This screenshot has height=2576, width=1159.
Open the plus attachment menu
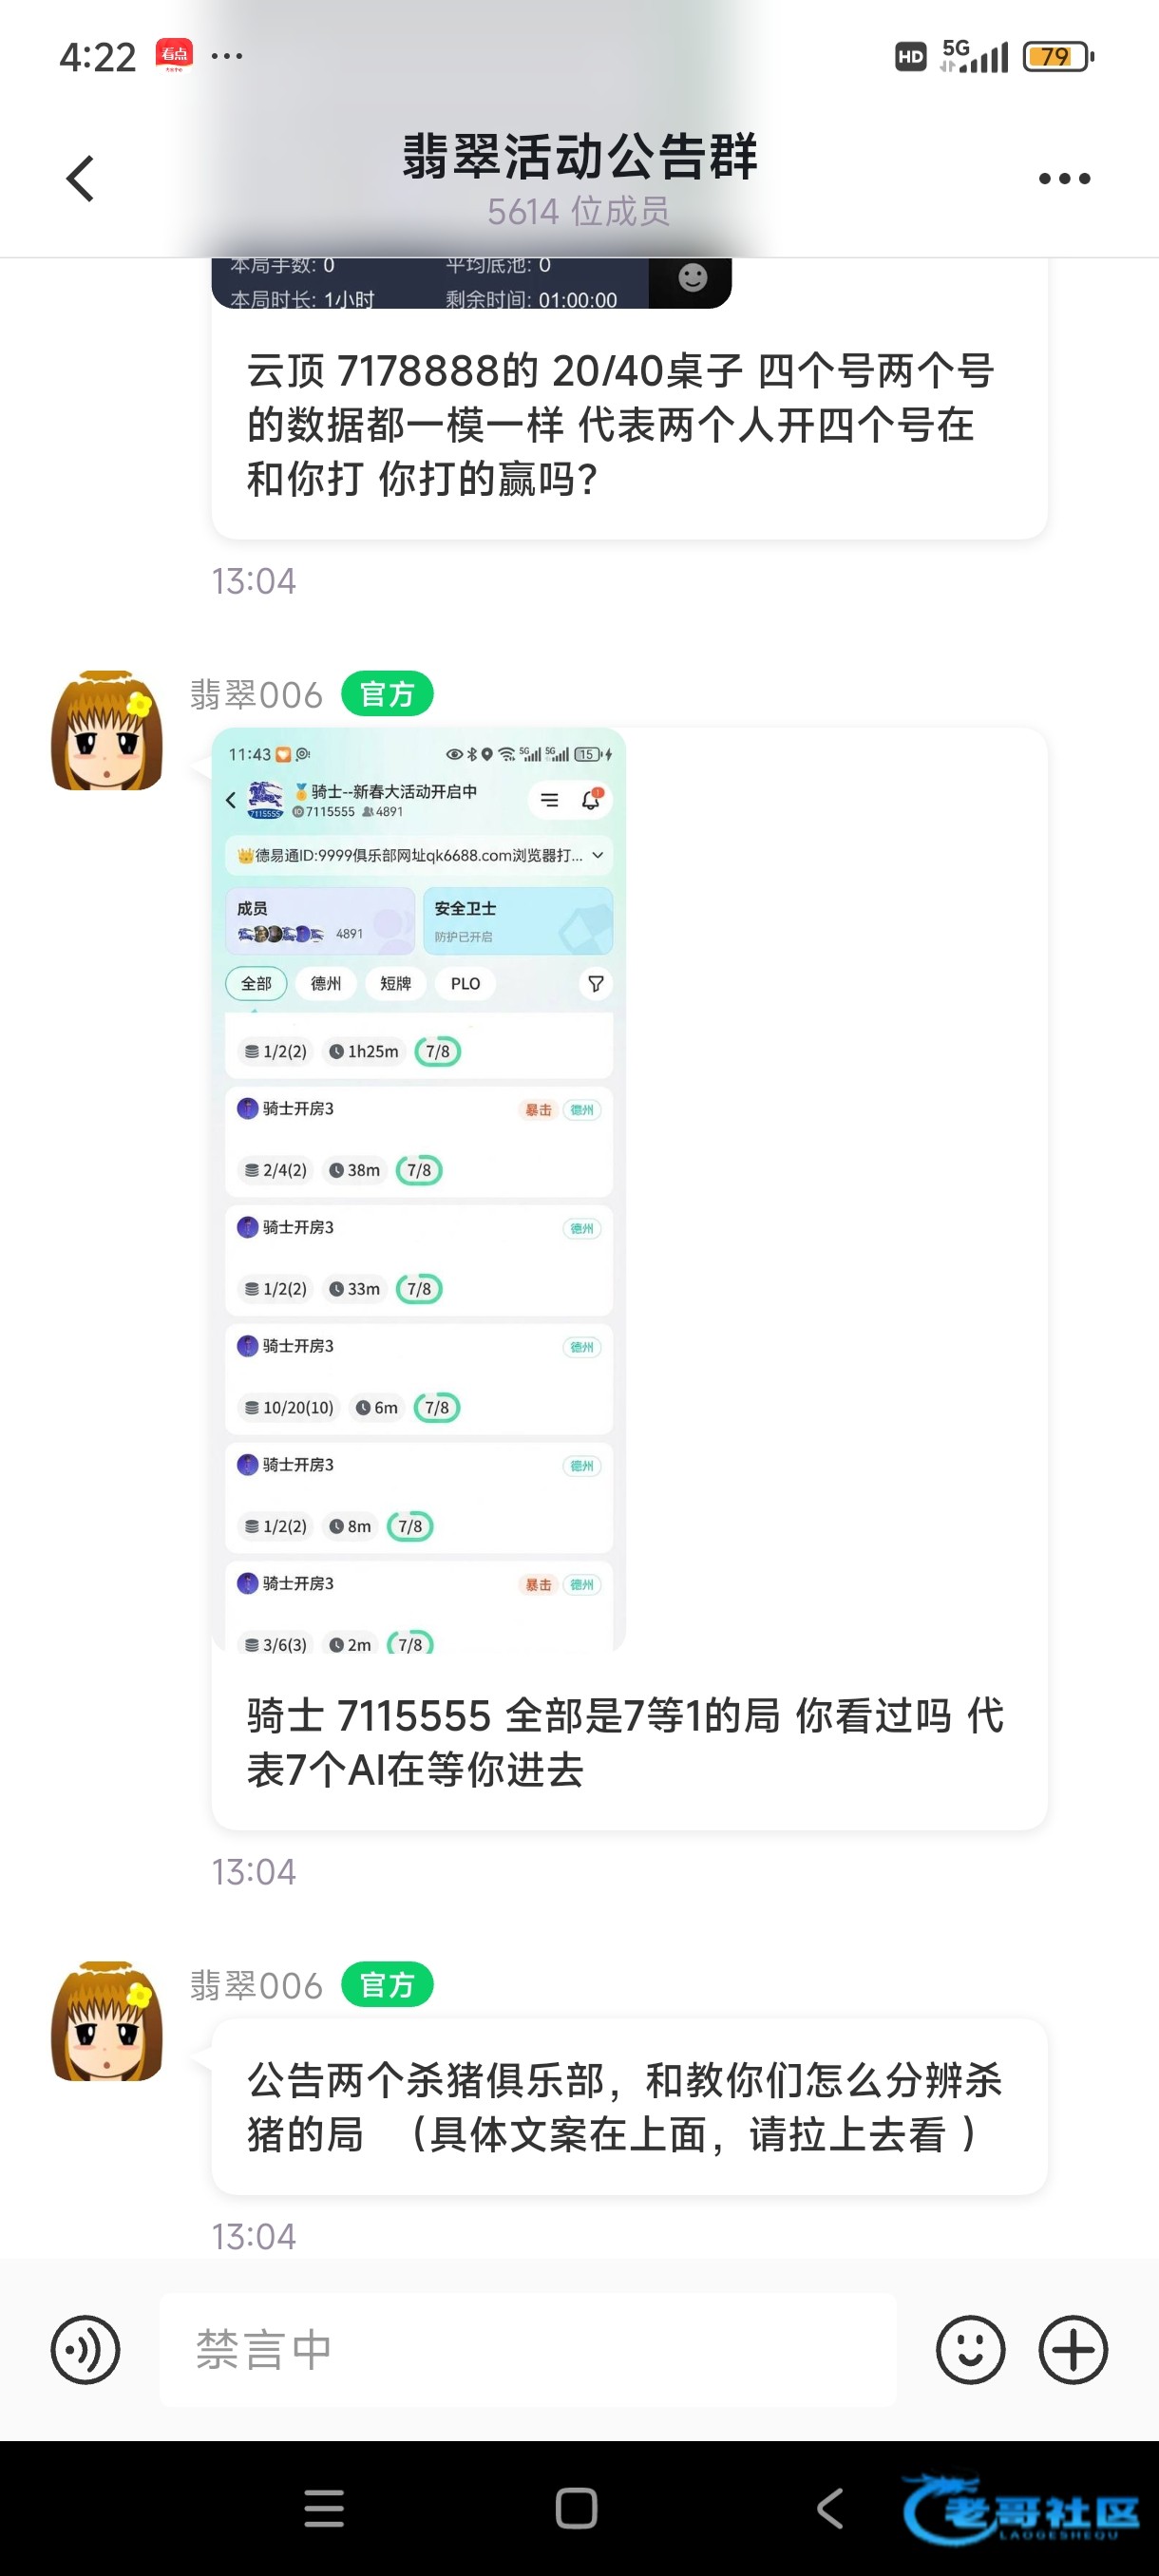click(x=1073, y=2349)
